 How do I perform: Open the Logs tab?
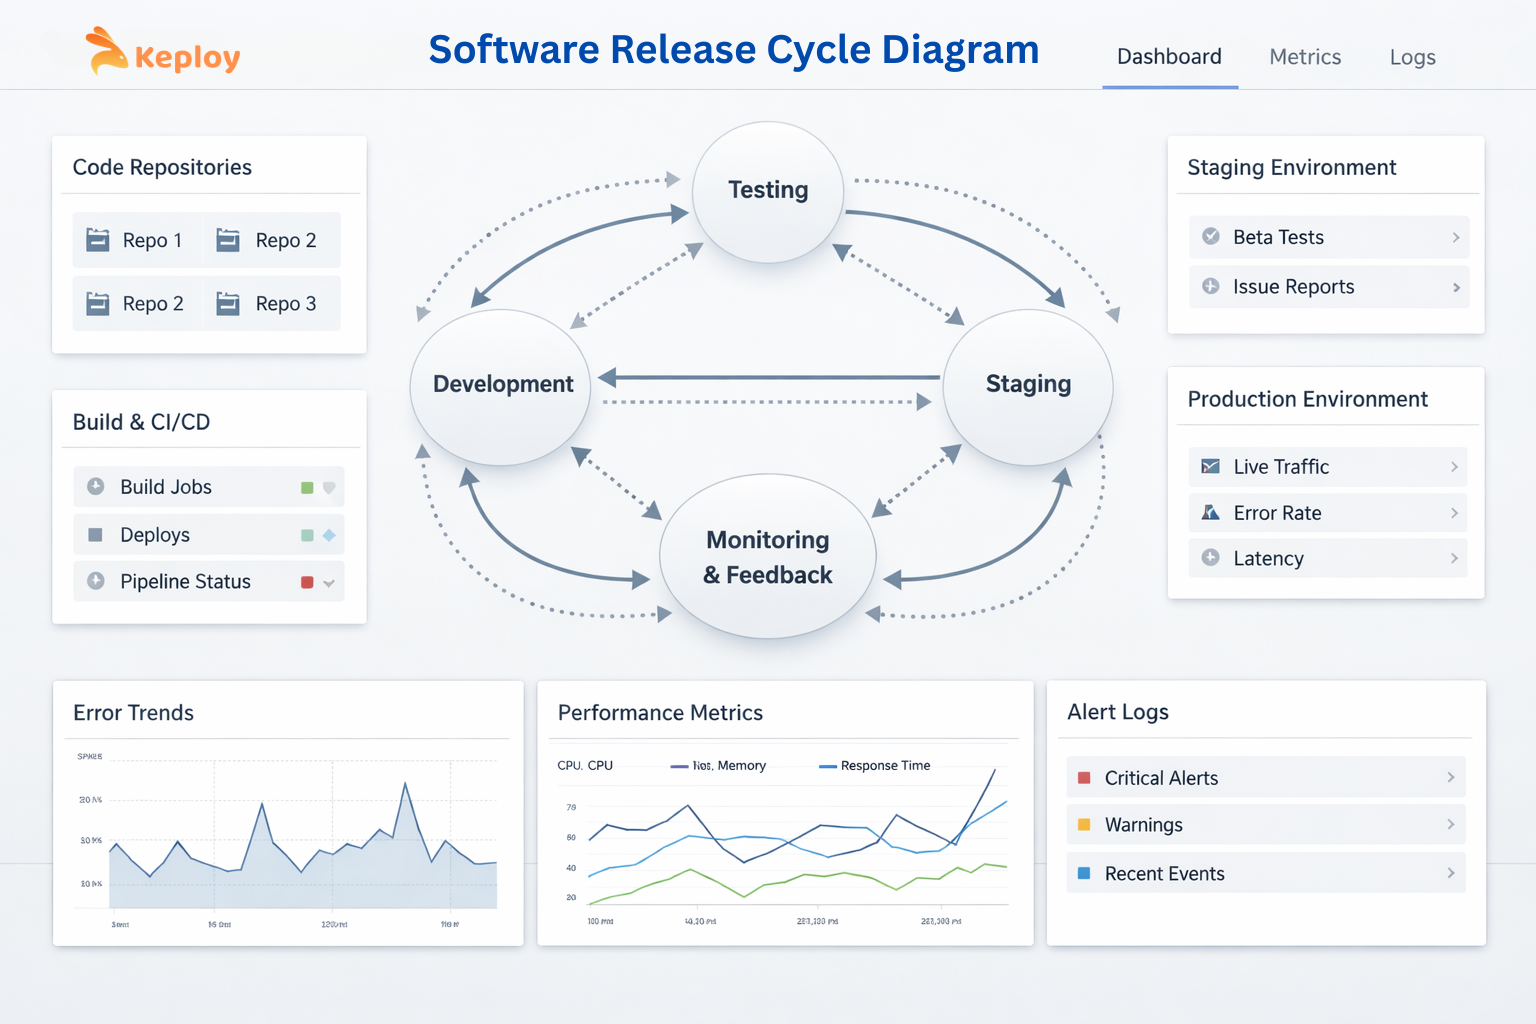pos(1412,57)
